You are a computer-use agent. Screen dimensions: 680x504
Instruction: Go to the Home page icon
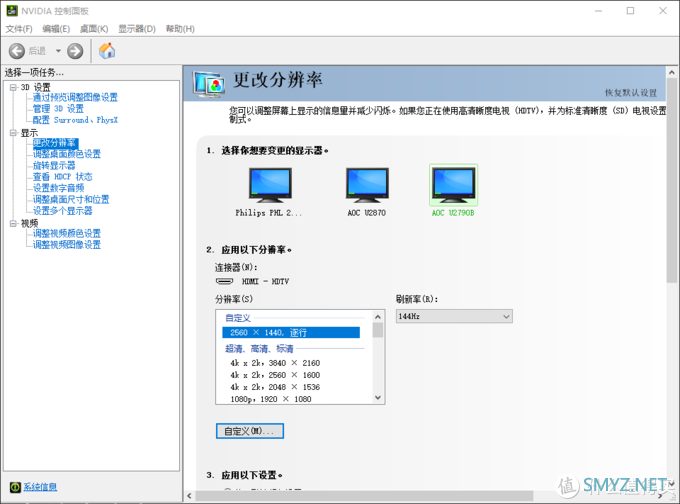(107, 51)
